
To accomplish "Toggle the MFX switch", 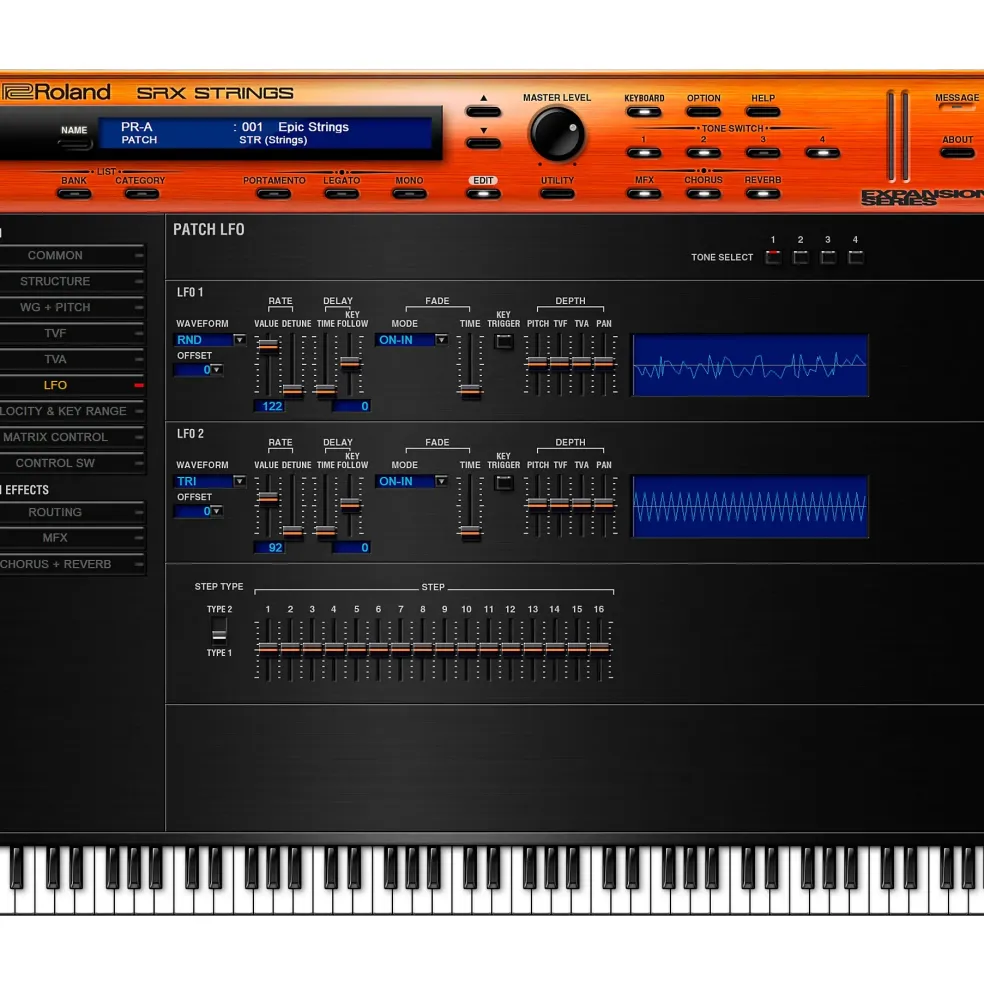I will 643,194.
